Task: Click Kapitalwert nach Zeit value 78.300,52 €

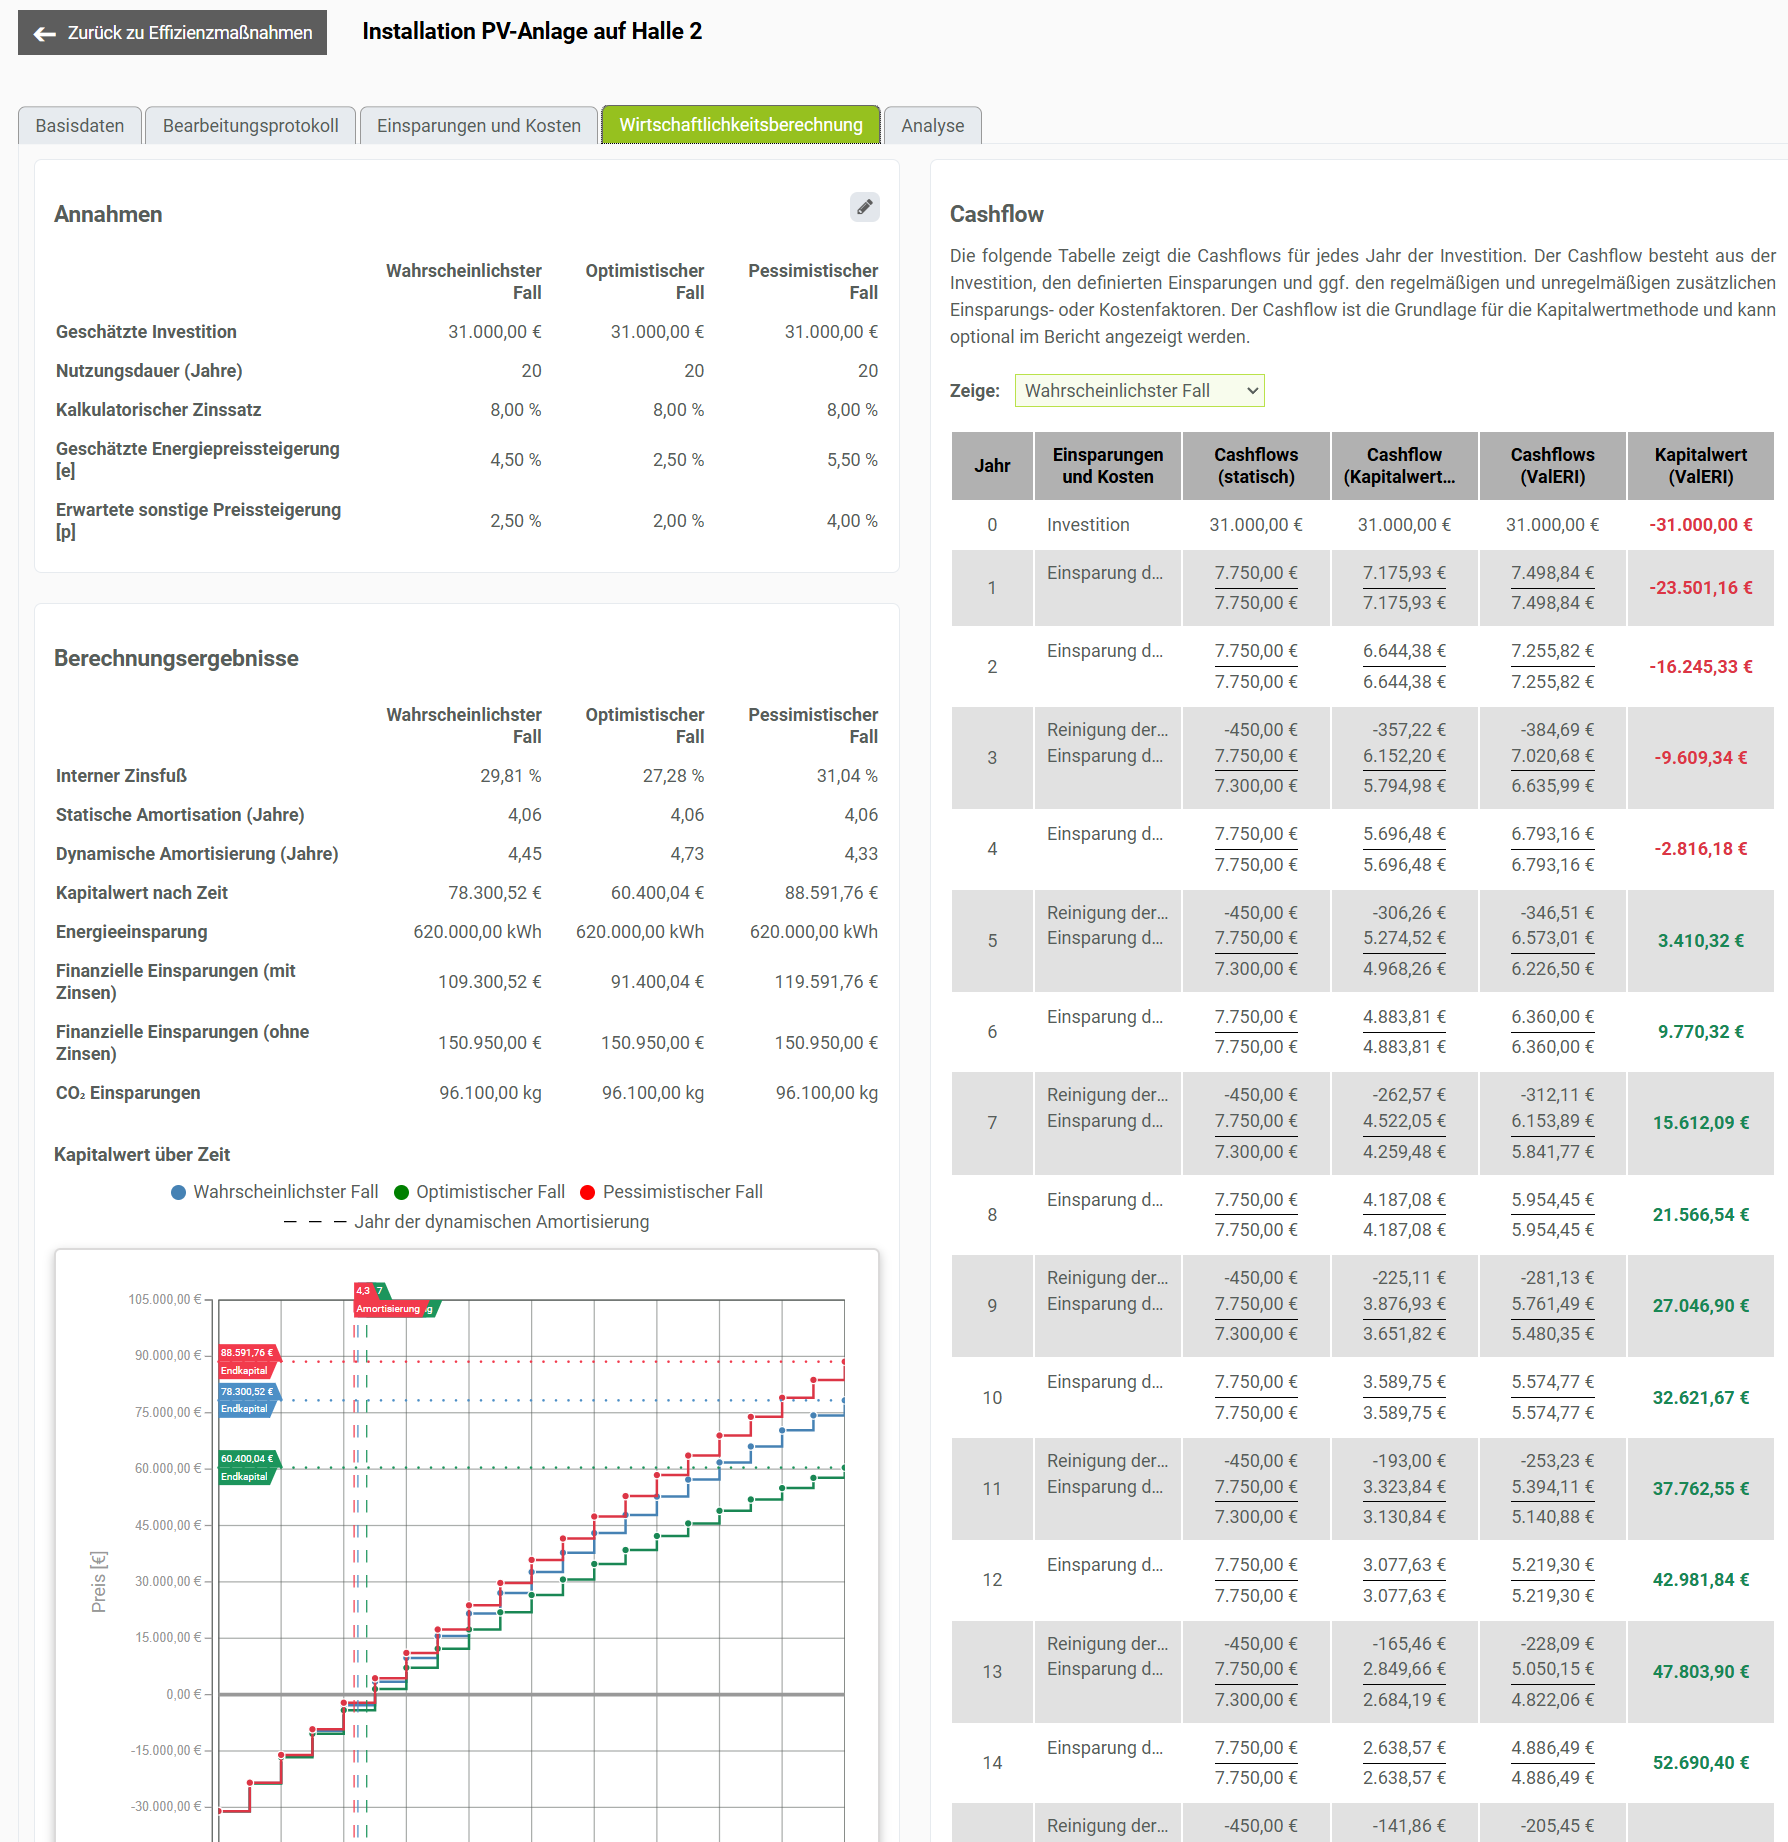Action: 494,893
